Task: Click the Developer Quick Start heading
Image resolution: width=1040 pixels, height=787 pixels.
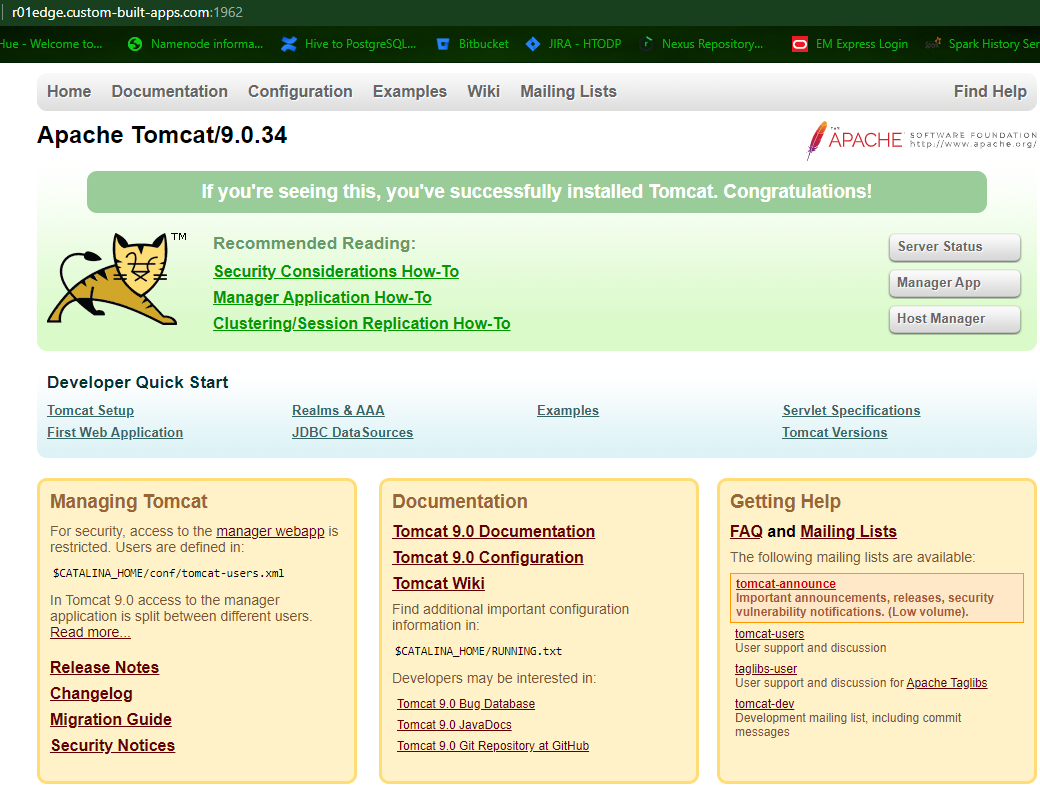Action: click(x=137, y=383)
